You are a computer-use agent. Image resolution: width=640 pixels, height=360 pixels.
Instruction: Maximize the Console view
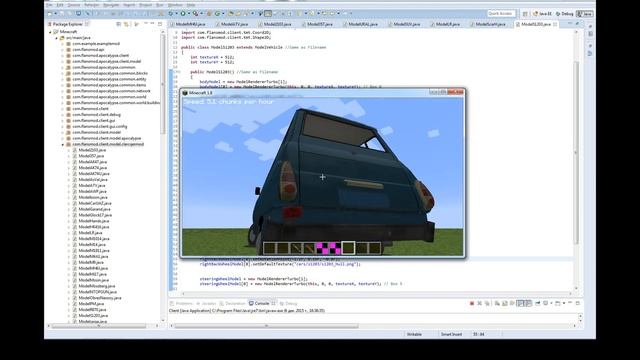(578, 303)
